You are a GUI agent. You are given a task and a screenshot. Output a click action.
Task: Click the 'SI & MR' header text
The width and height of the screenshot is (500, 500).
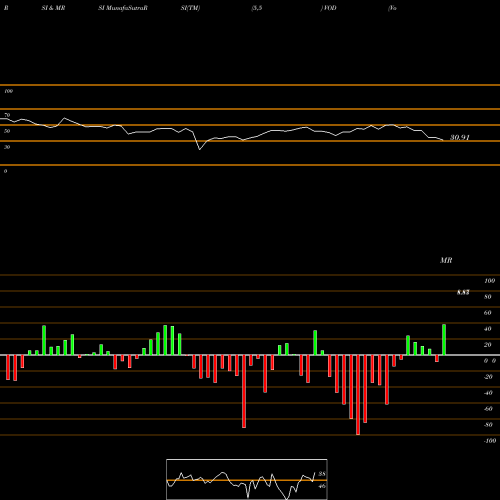coord(53,8)
